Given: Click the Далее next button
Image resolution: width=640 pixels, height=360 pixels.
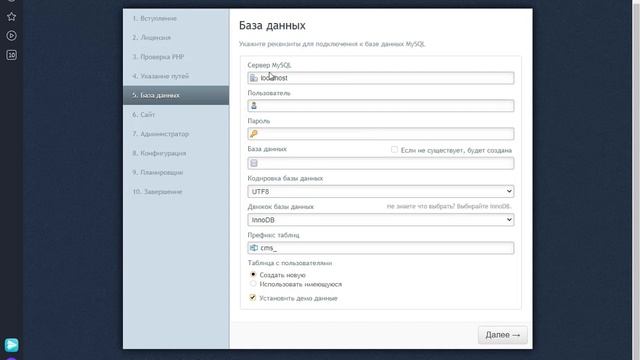Looking at the screenshot, I should point(502,335).
